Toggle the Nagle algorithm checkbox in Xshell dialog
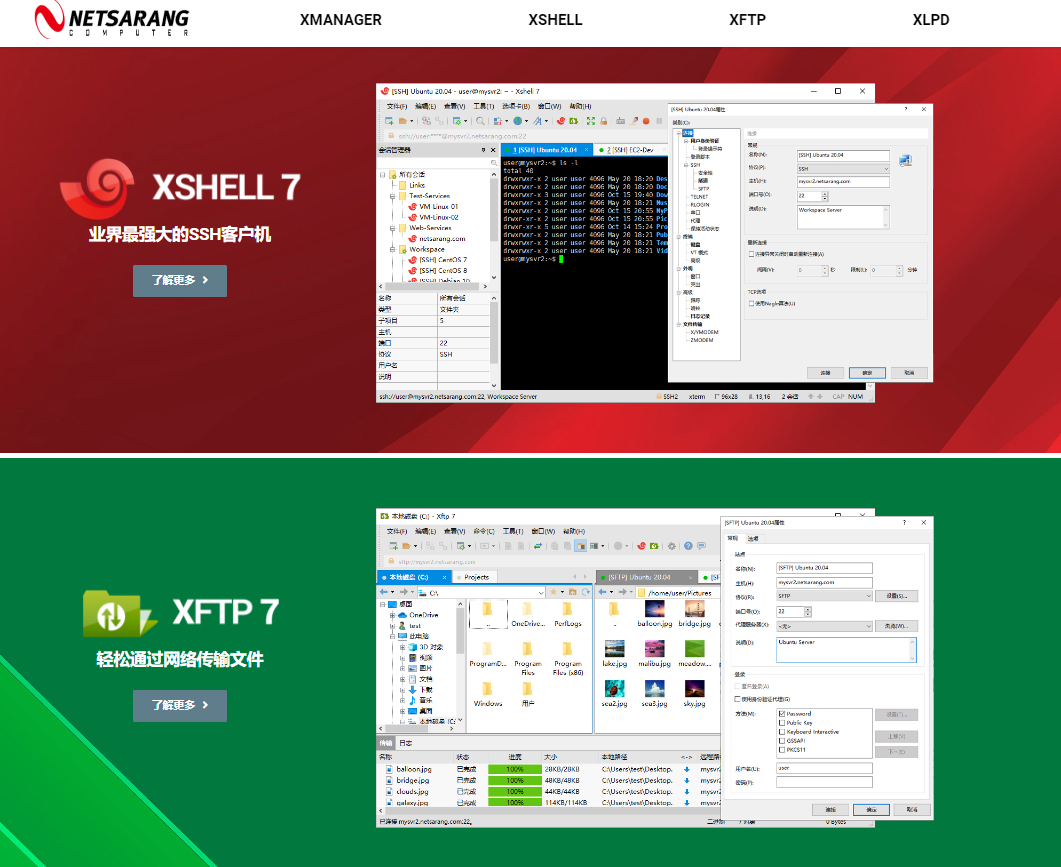The image size is (1061, 867). pyautogui.click(x=751, y=303)
